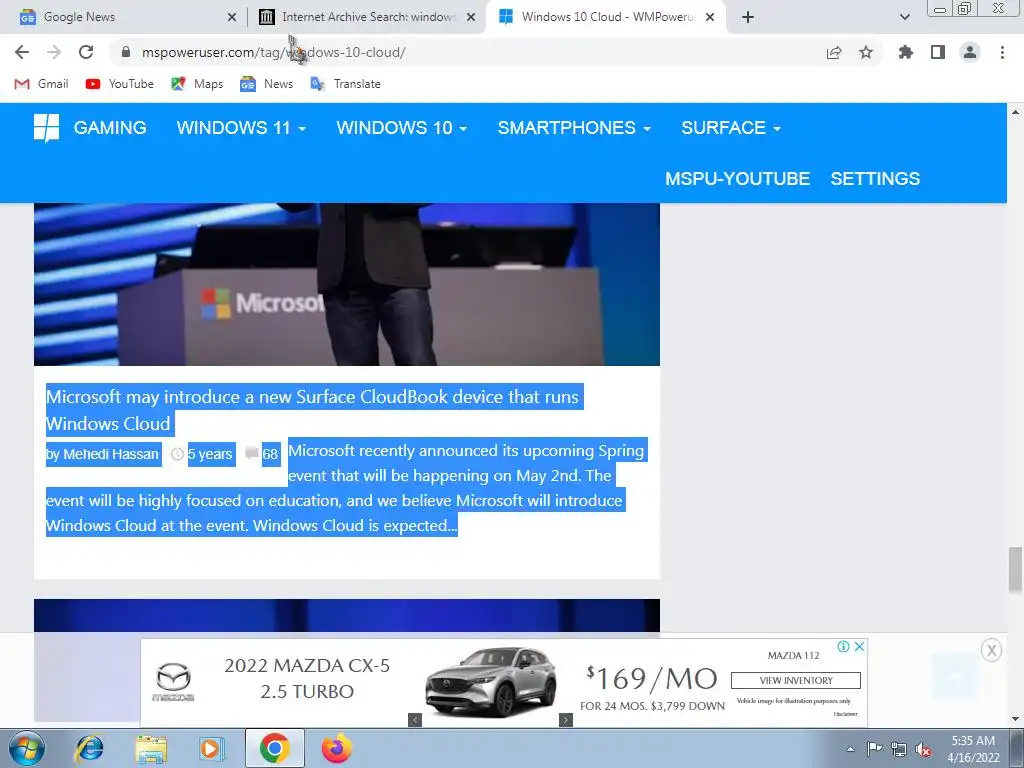Dismiss bottom banner with circled X
Viewport: 1024px width, 768px height.
pyautogui.click(x=991, y=650)
